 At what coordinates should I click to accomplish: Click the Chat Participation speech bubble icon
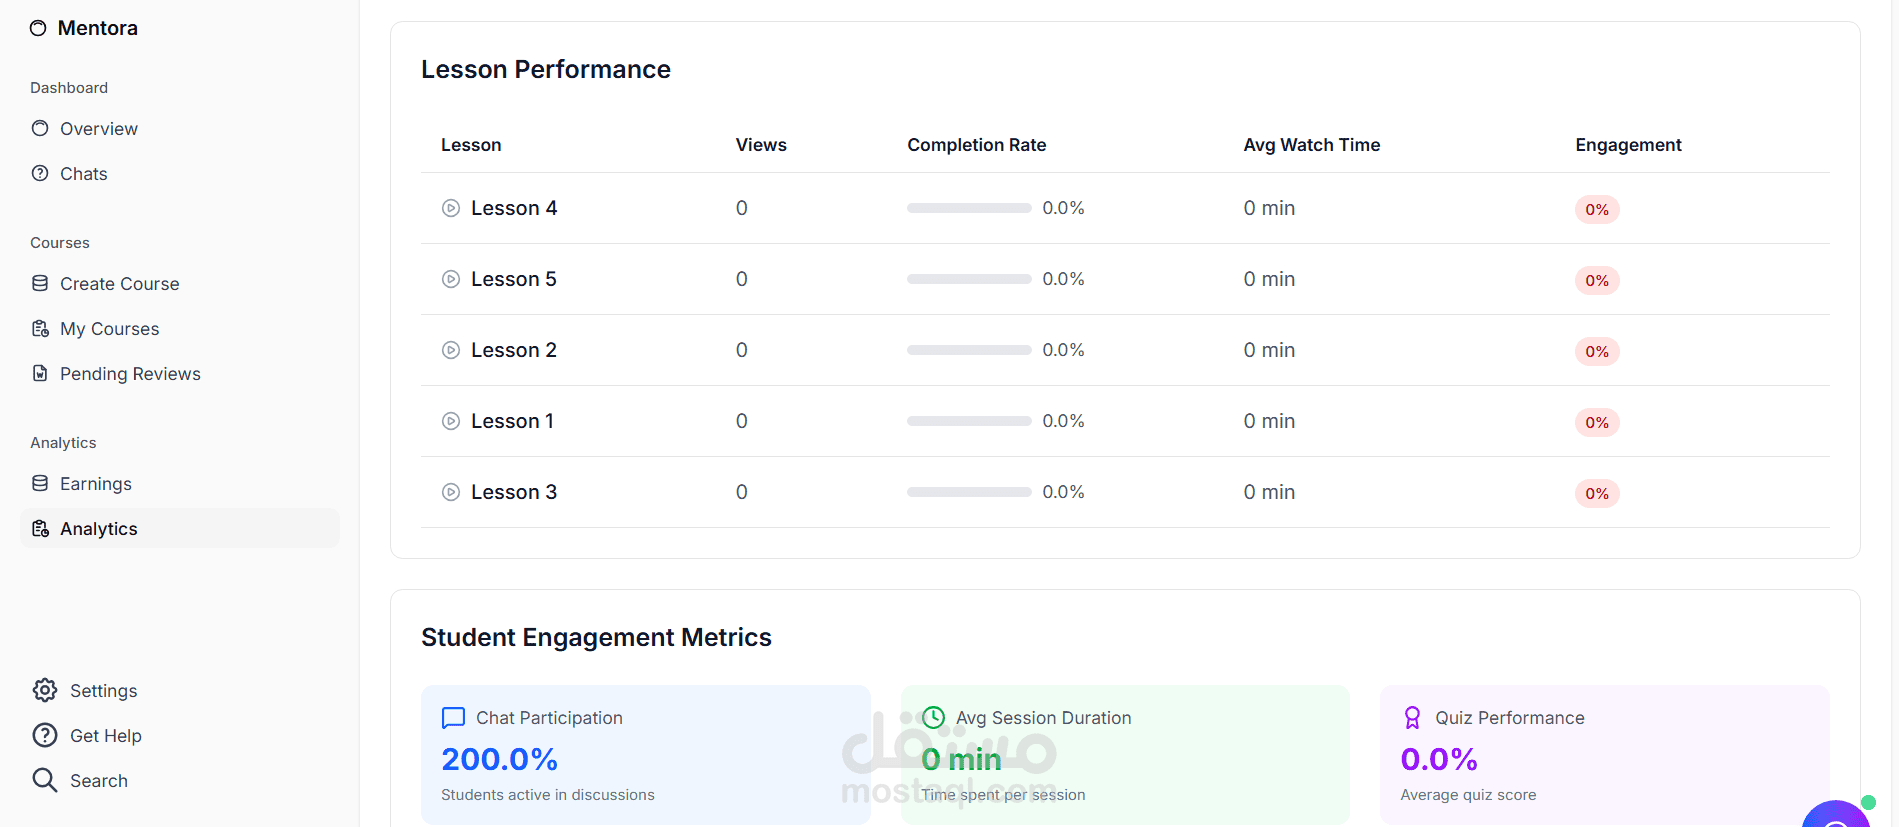coord(453,718)
